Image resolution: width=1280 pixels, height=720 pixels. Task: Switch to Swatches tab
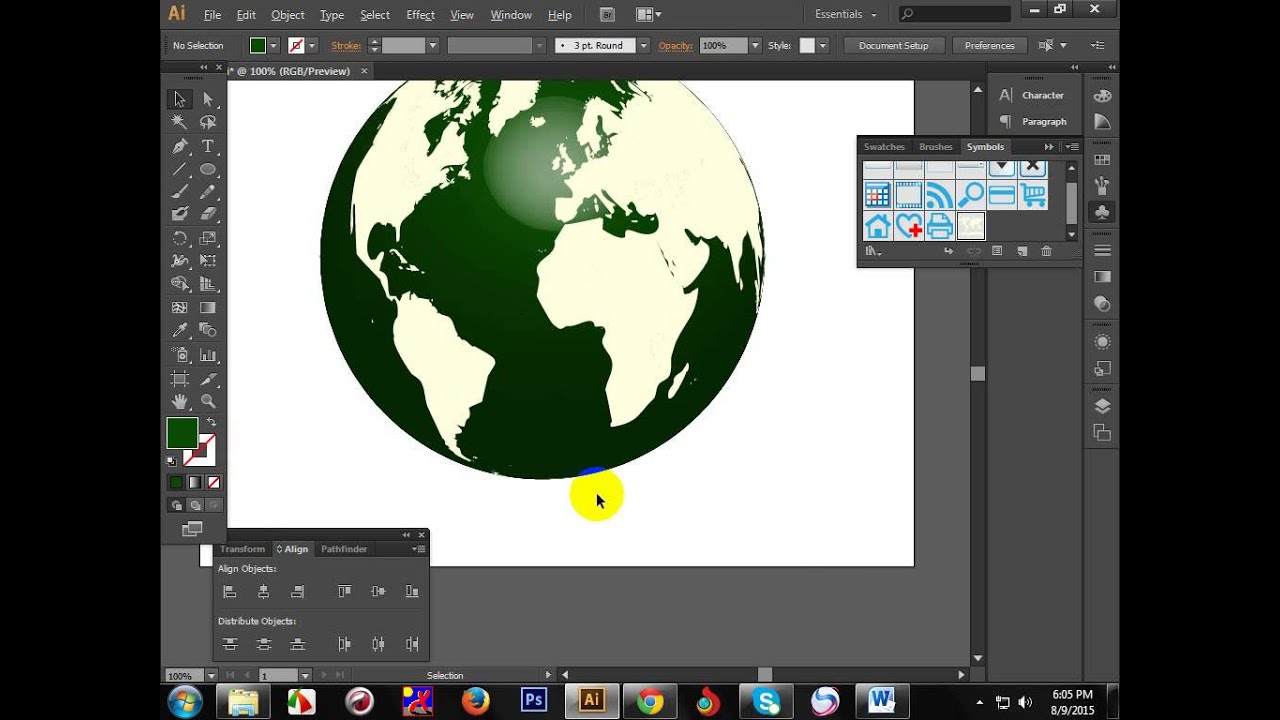884,147
